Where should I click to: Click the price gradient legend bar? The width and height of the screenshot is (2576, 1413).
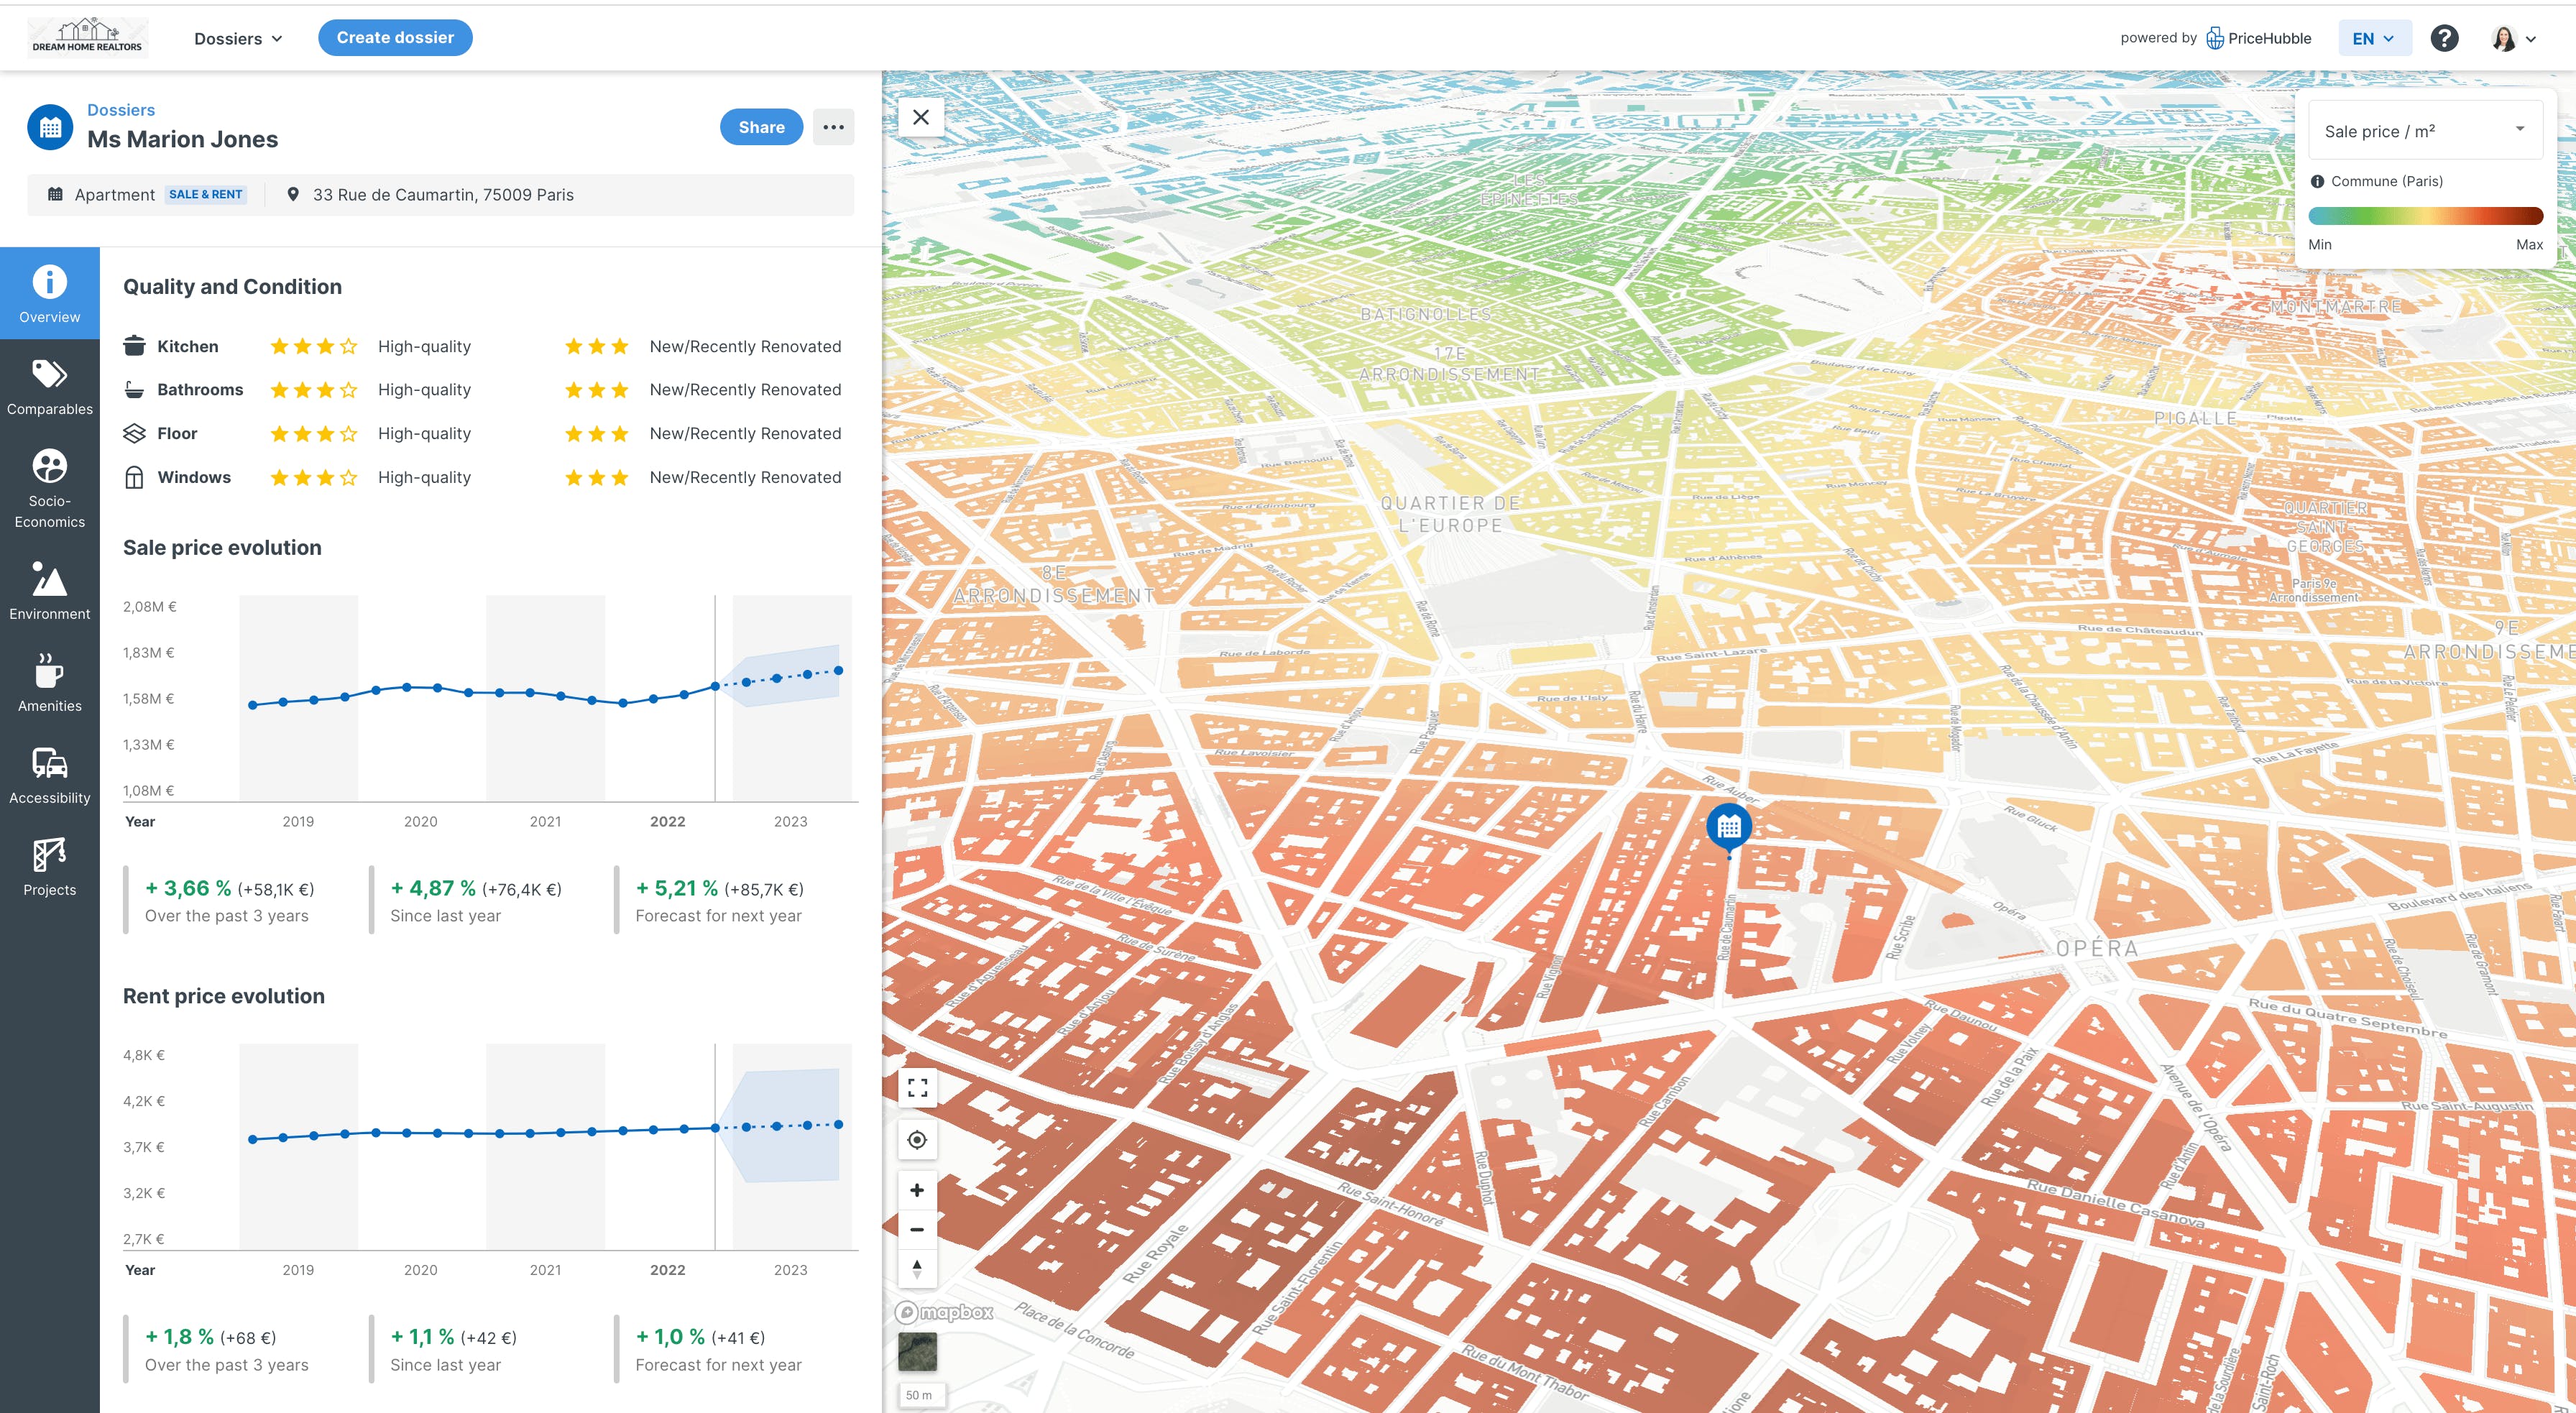[2424, 216]
